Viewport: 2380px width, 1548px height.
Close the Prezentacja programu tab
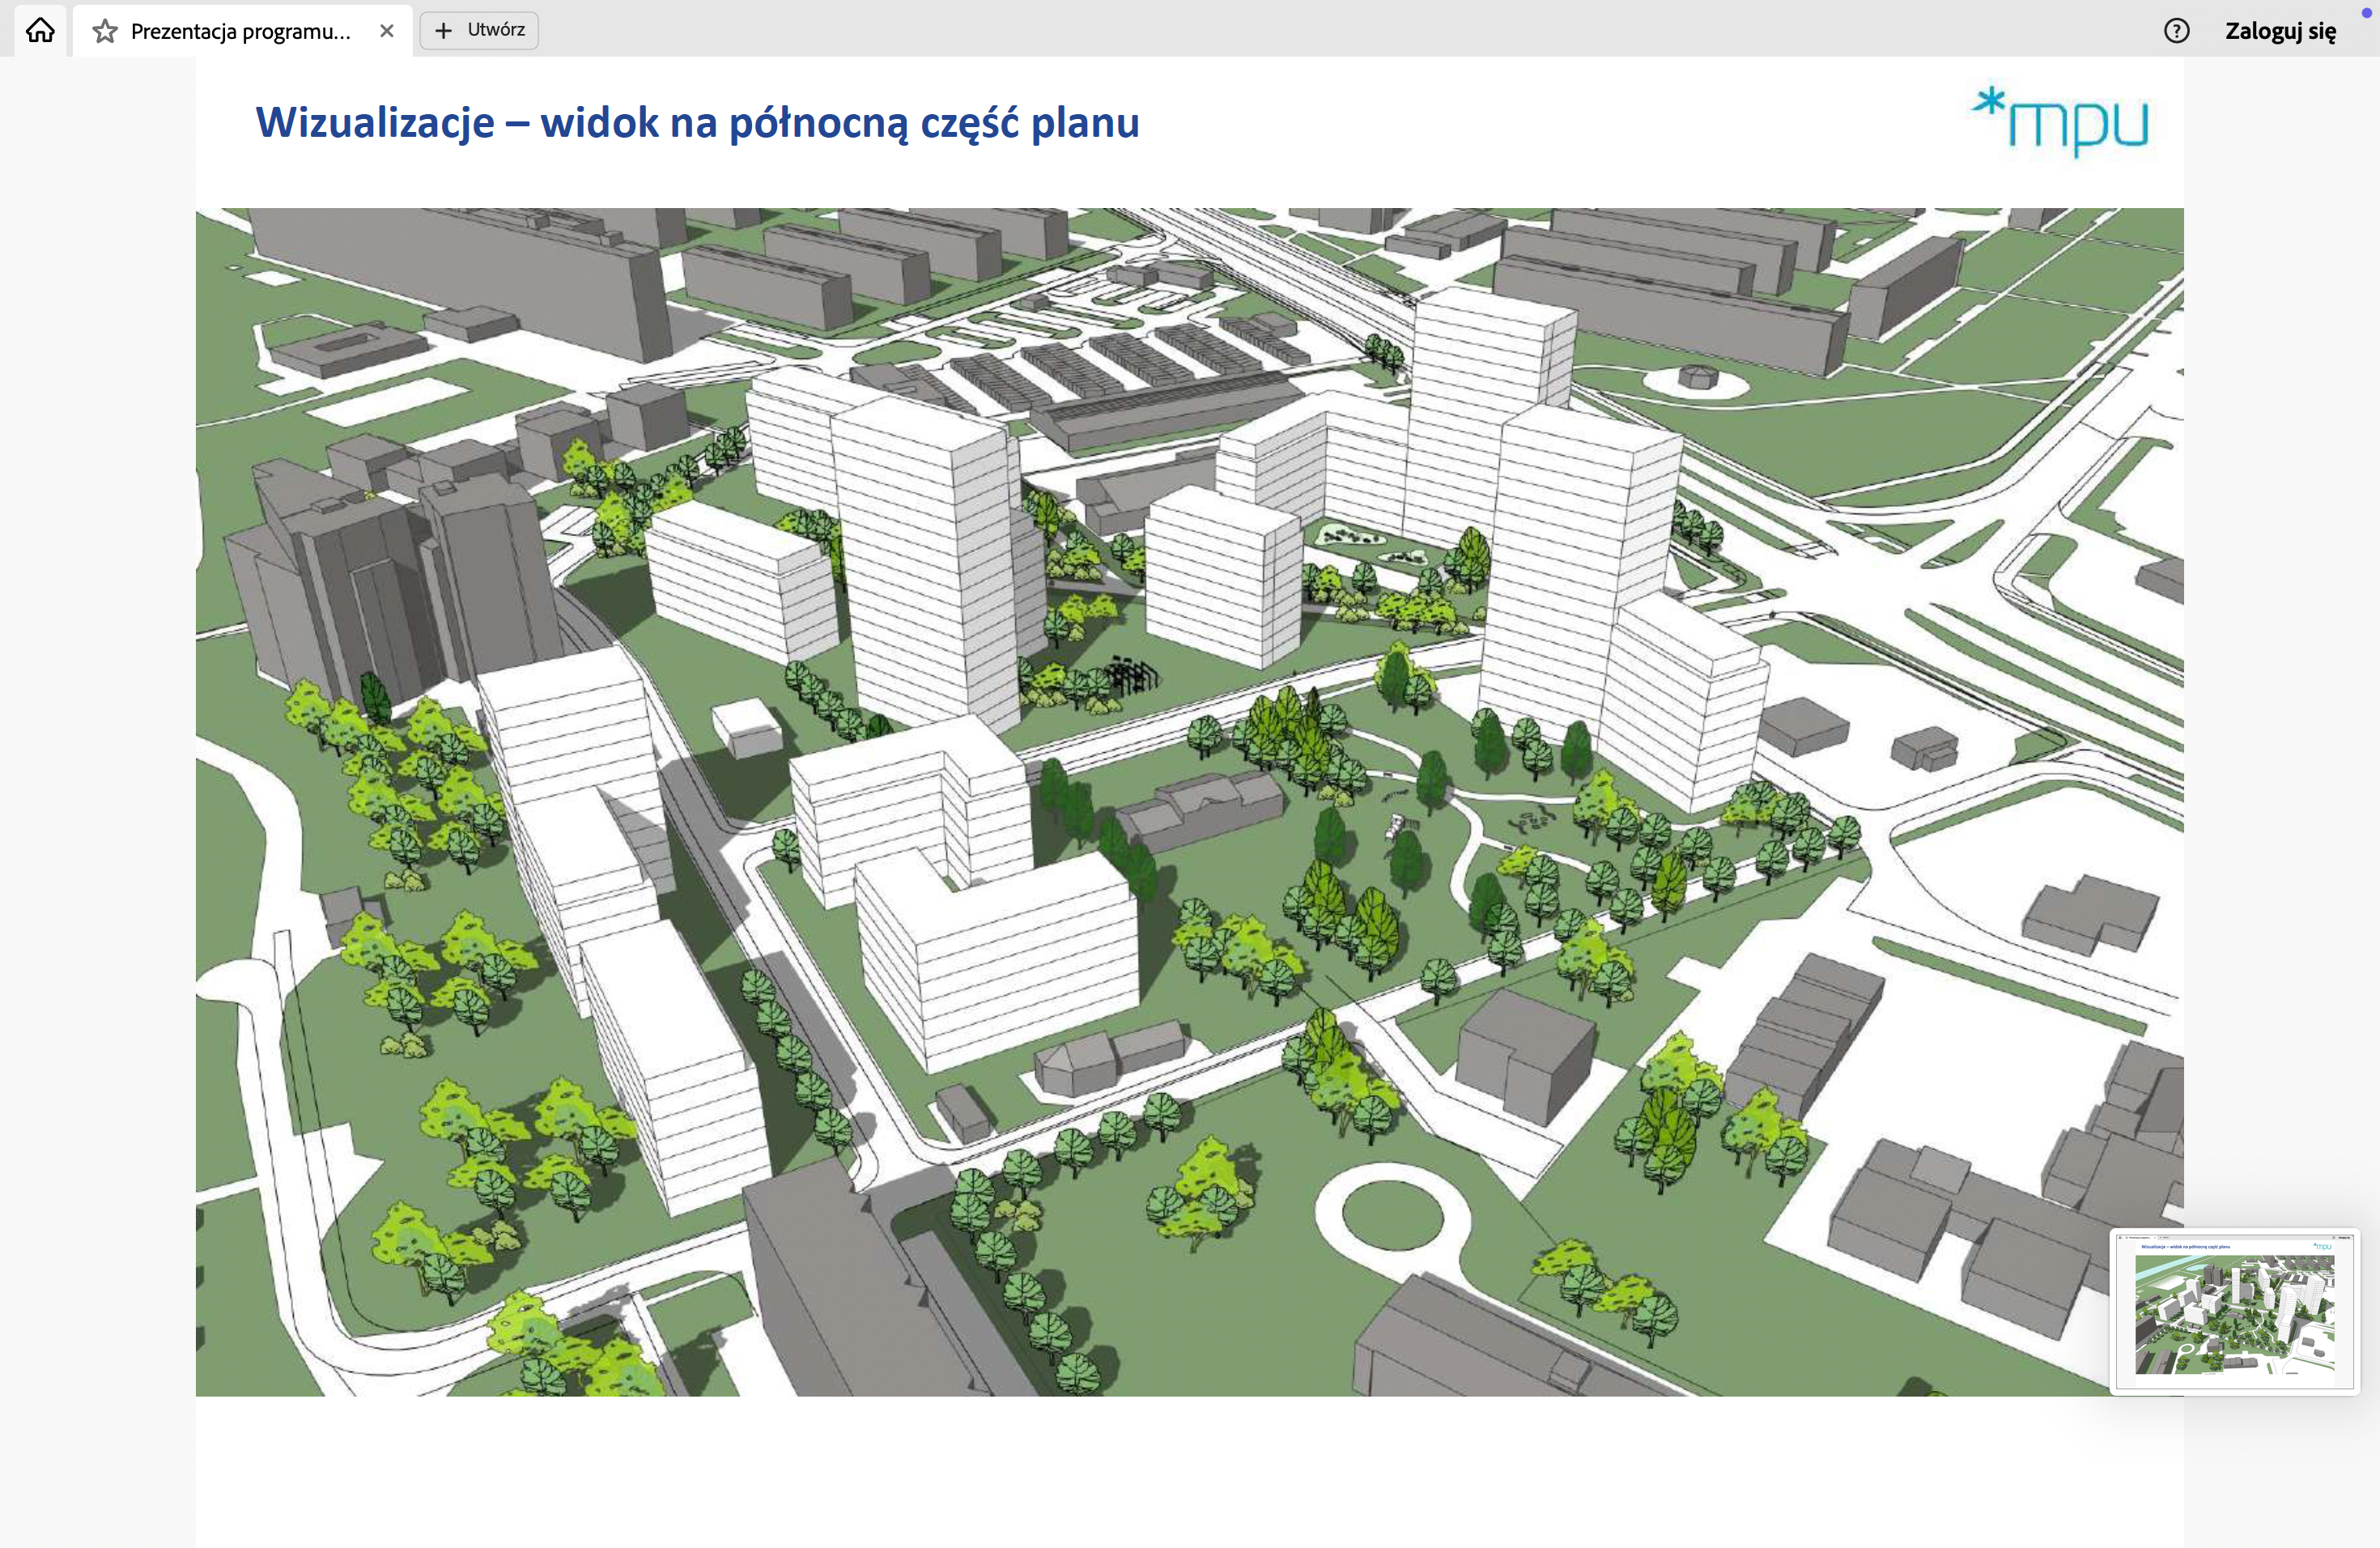[387, 31]
